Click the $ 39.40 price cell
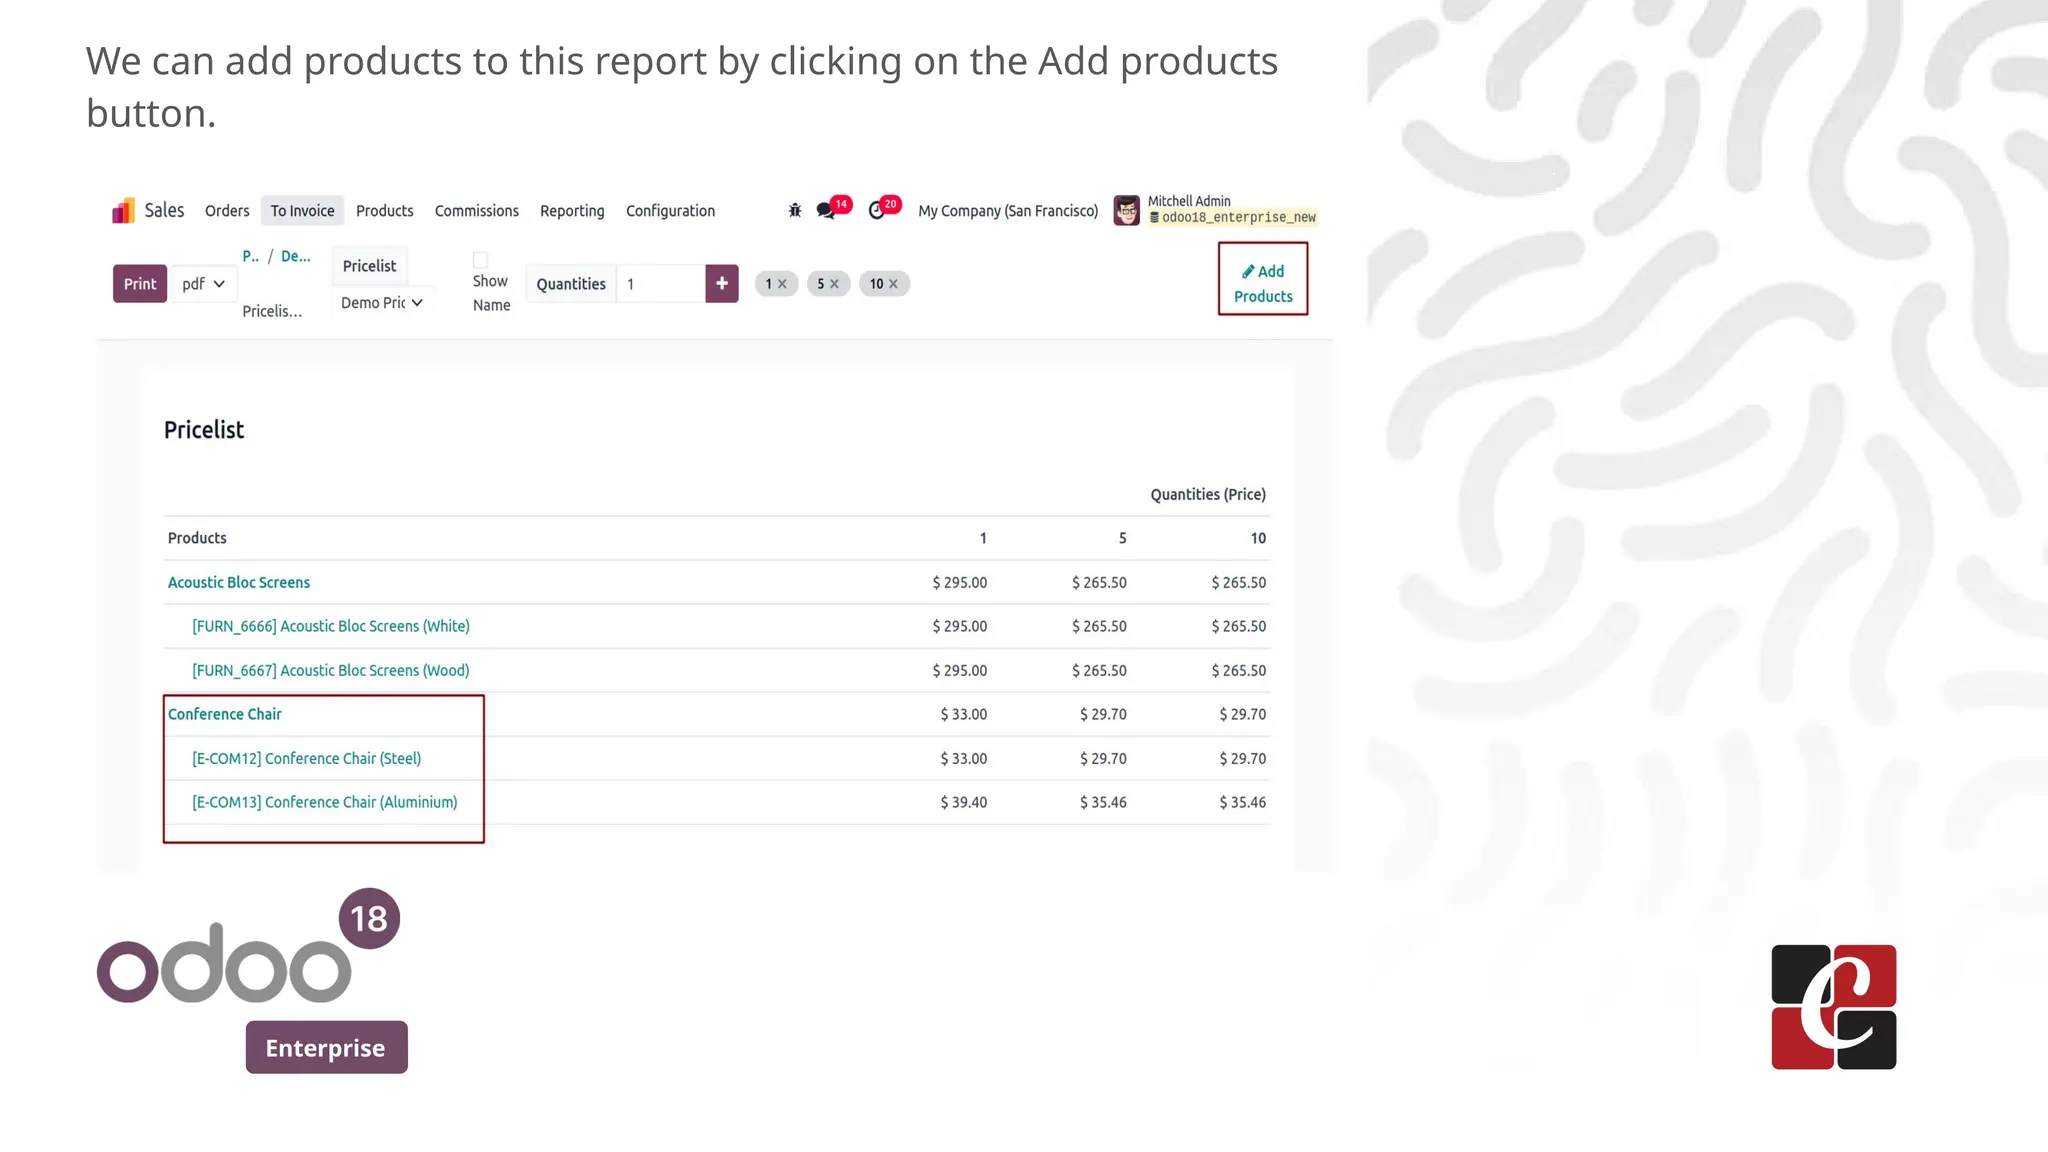The height and width of the screenshot is (1152, 2048). coord(963,802)
